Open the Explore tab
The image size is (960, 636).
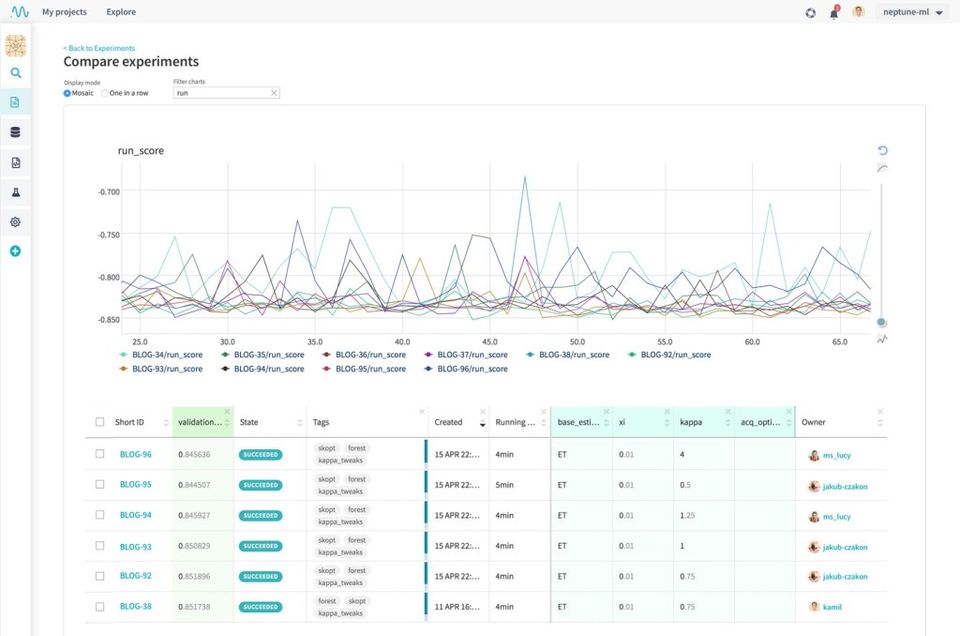tap(121, 12)
